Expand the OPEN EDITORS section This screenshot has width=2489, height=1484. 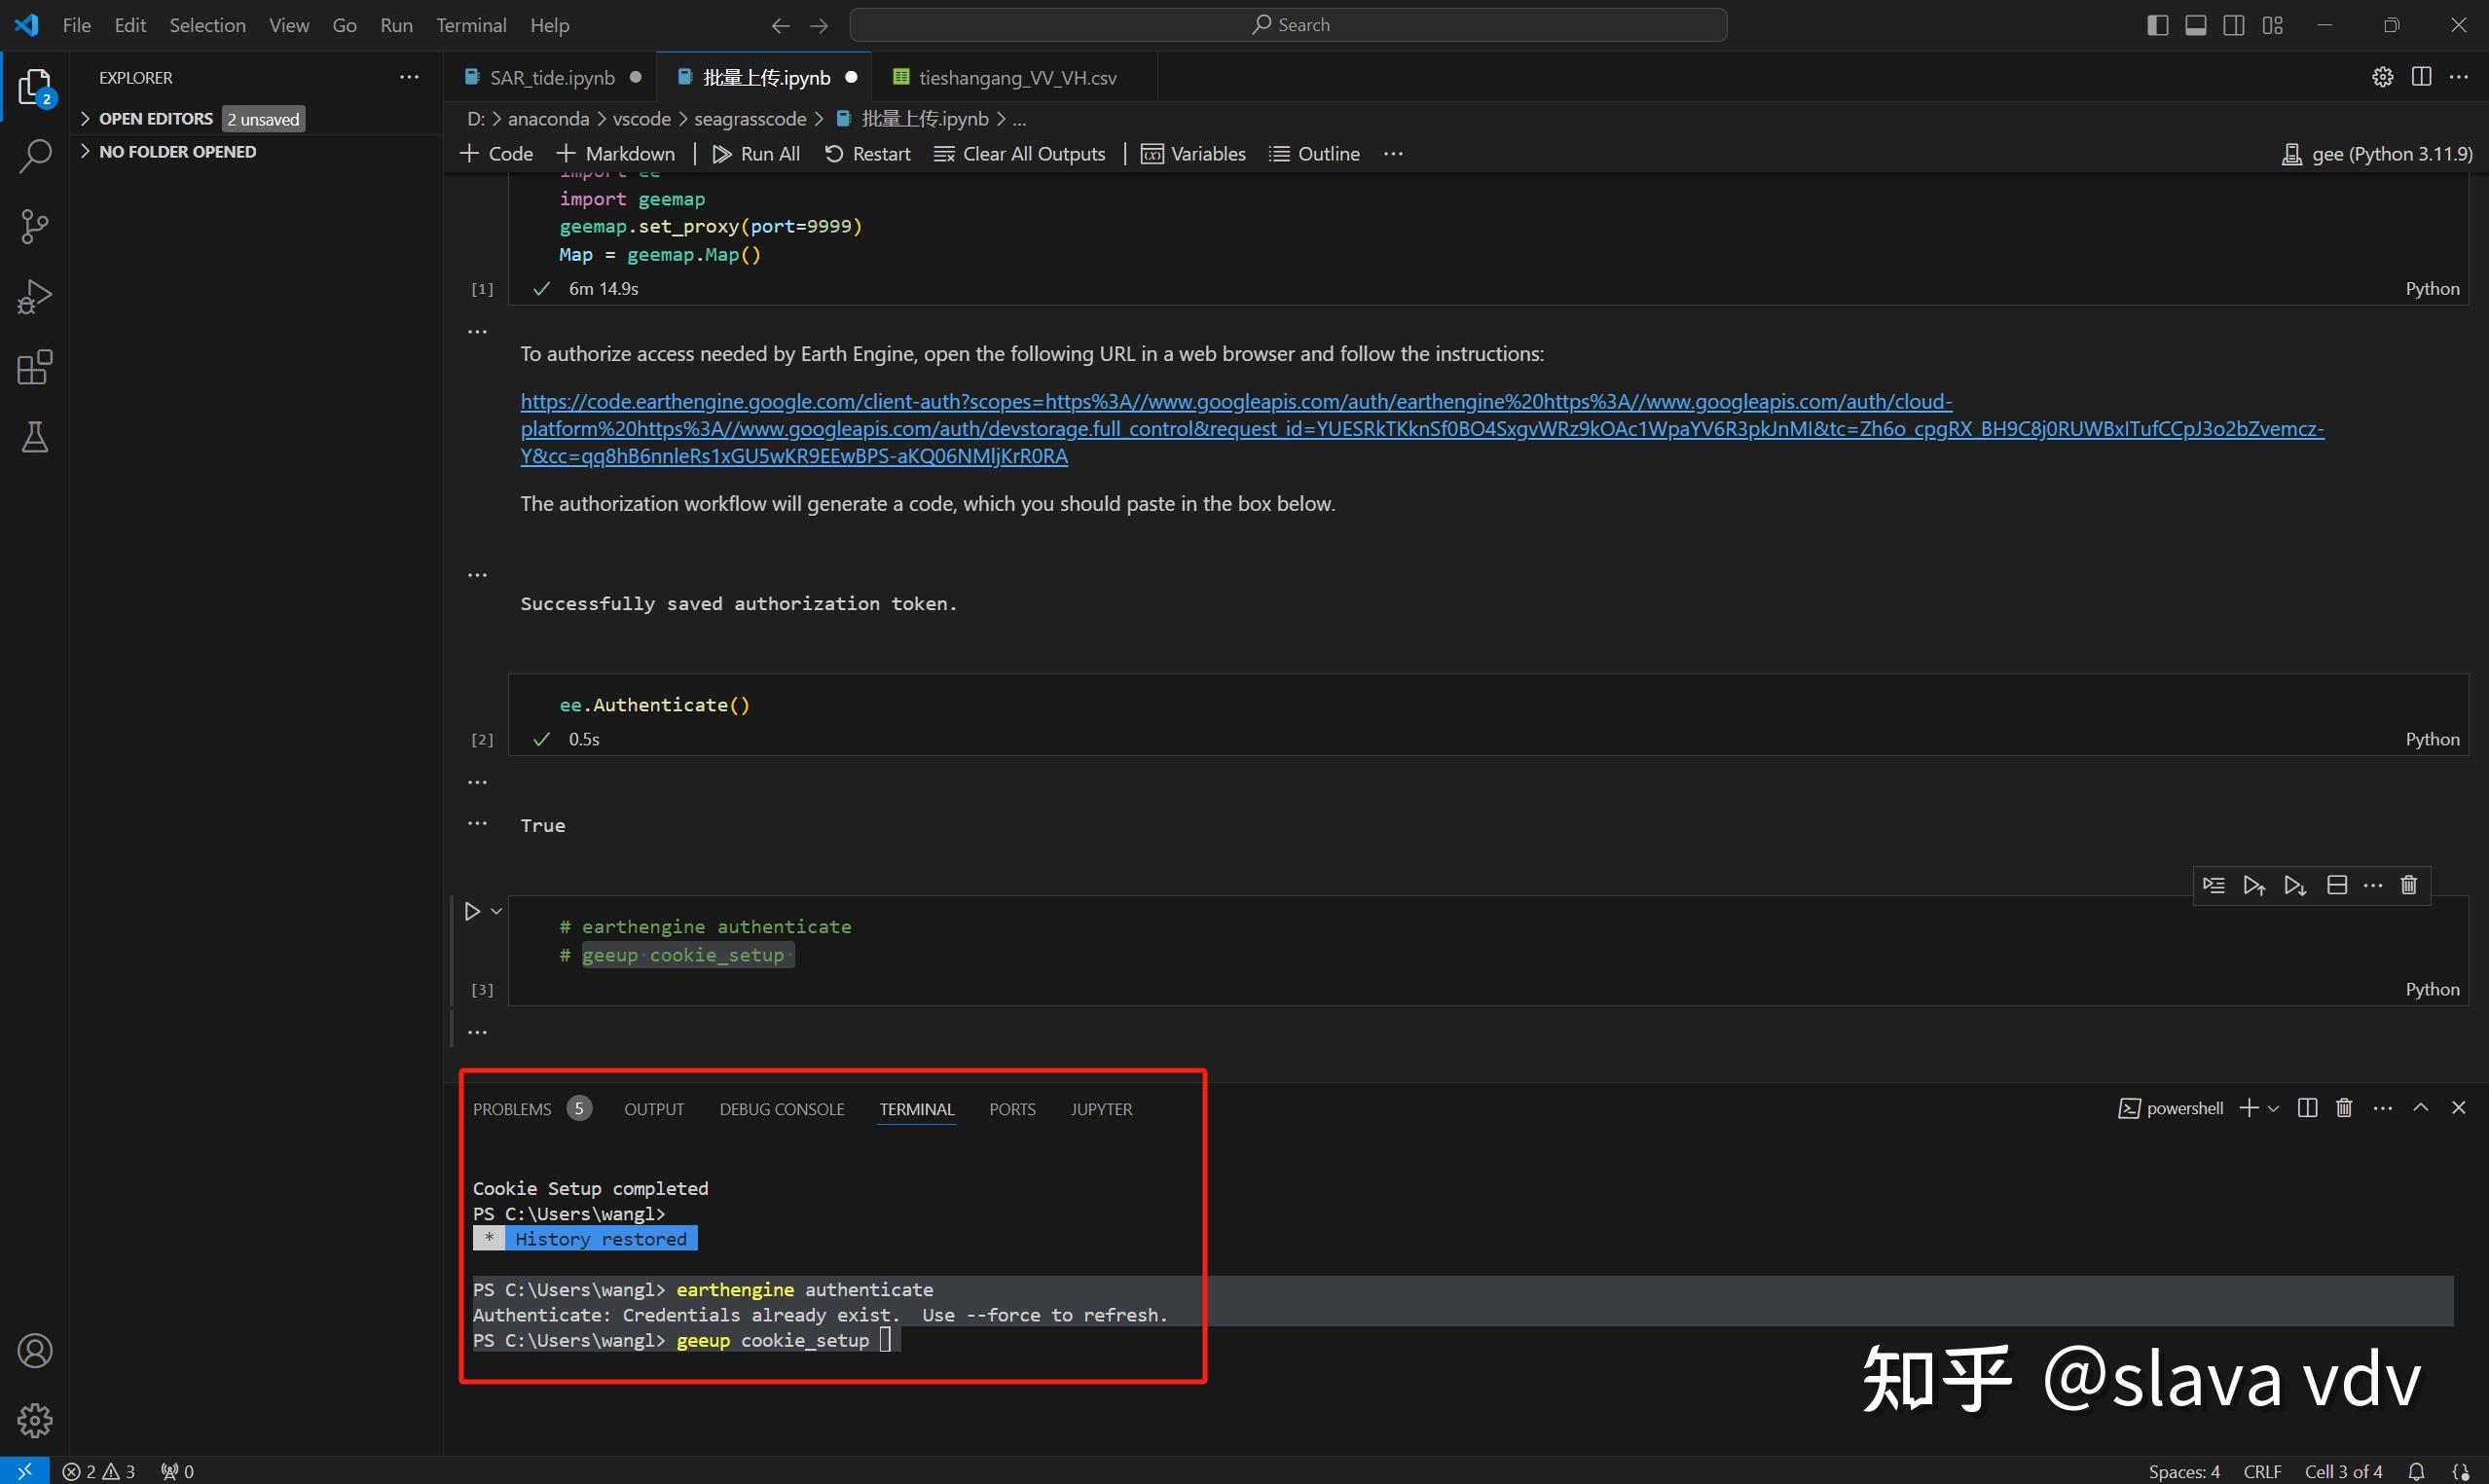(156, 119)
